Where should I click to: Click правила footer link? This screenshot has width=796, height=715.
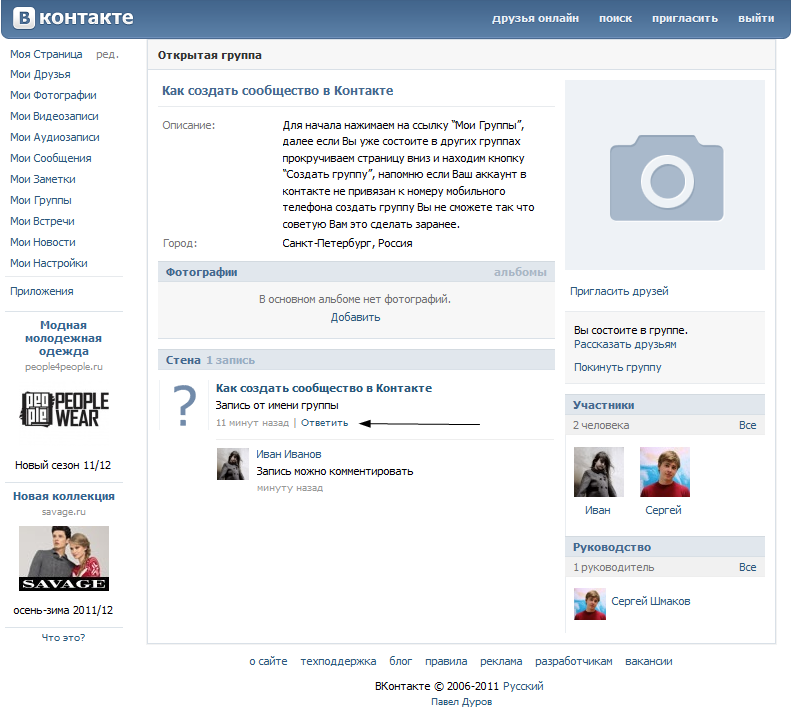coord(448,664)
